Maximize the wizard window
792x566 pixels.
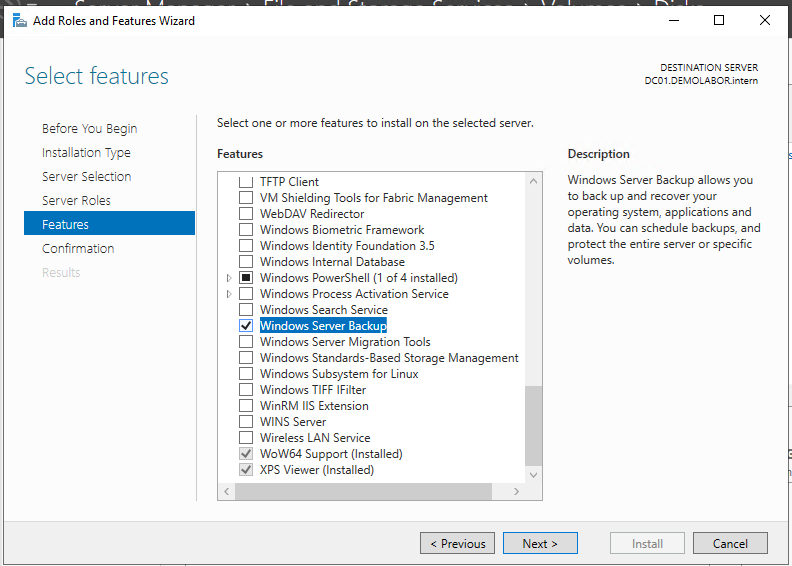tap(718, 21)
